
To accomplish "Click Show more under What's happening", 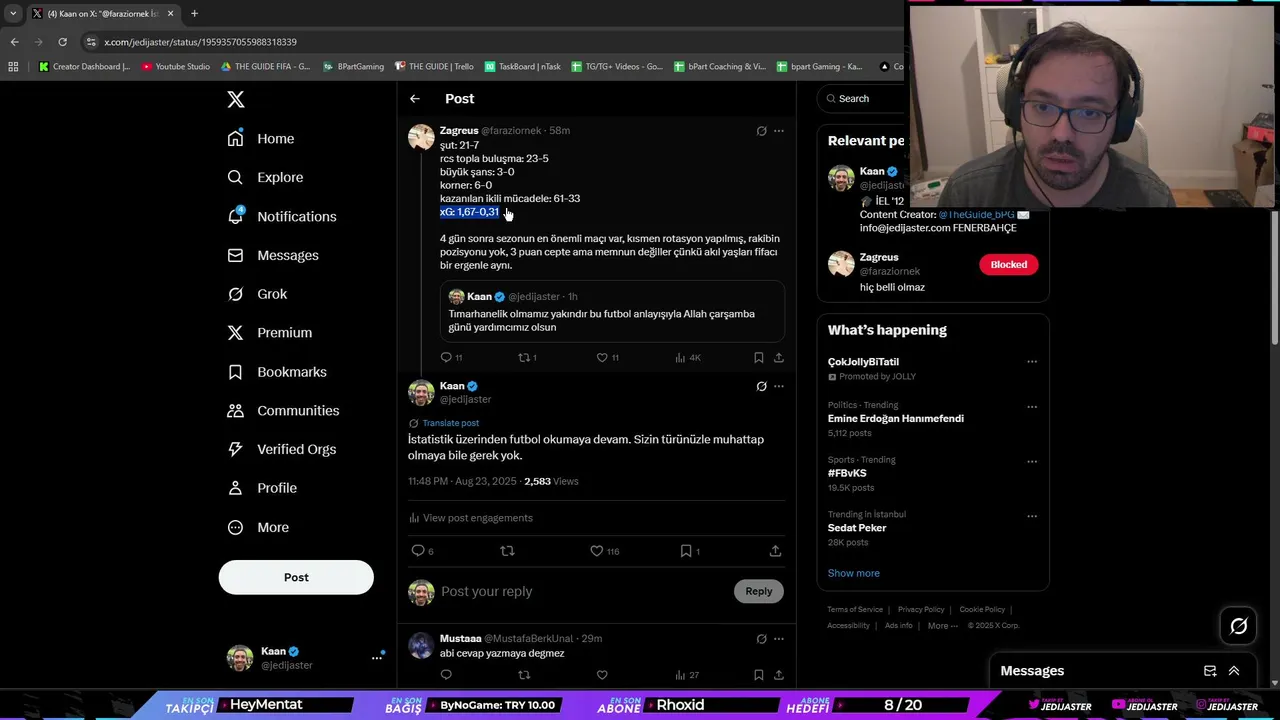I will tap(853, 573).
